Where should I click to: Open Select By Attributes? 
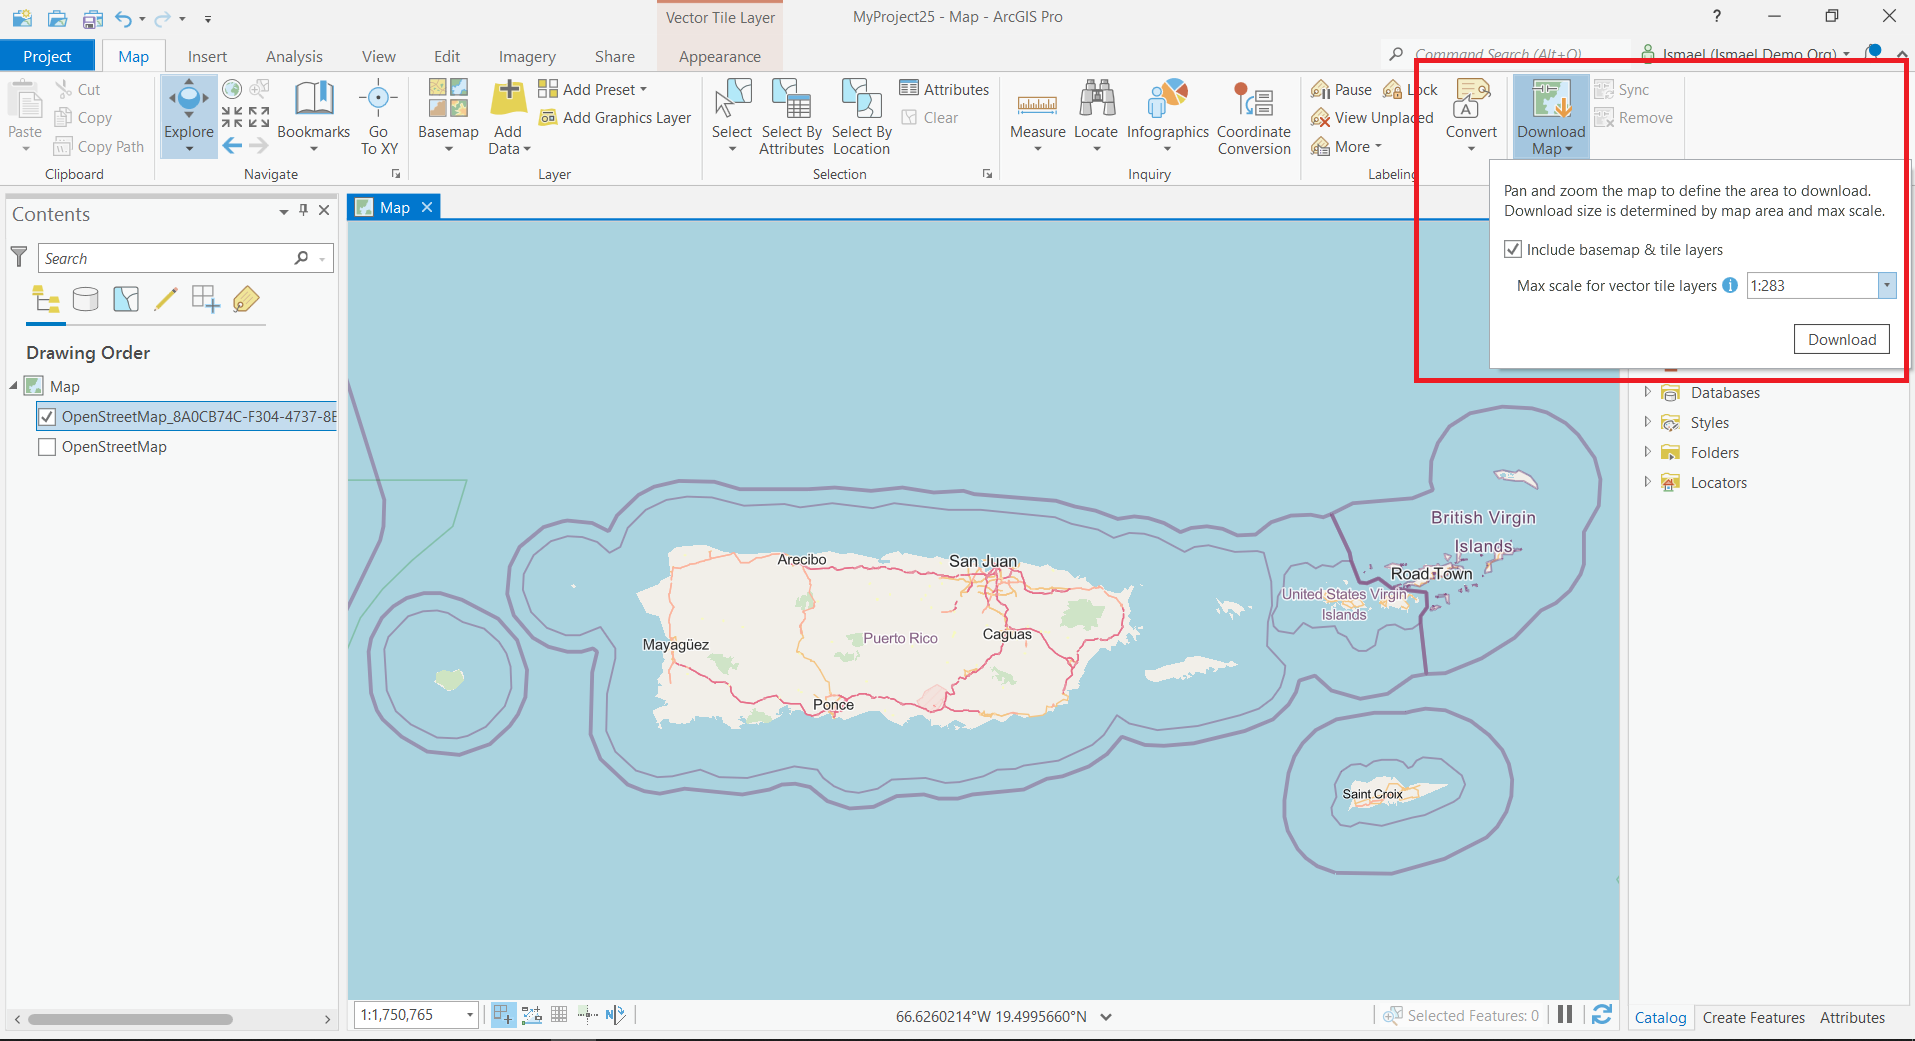click(x=791, y=117)
